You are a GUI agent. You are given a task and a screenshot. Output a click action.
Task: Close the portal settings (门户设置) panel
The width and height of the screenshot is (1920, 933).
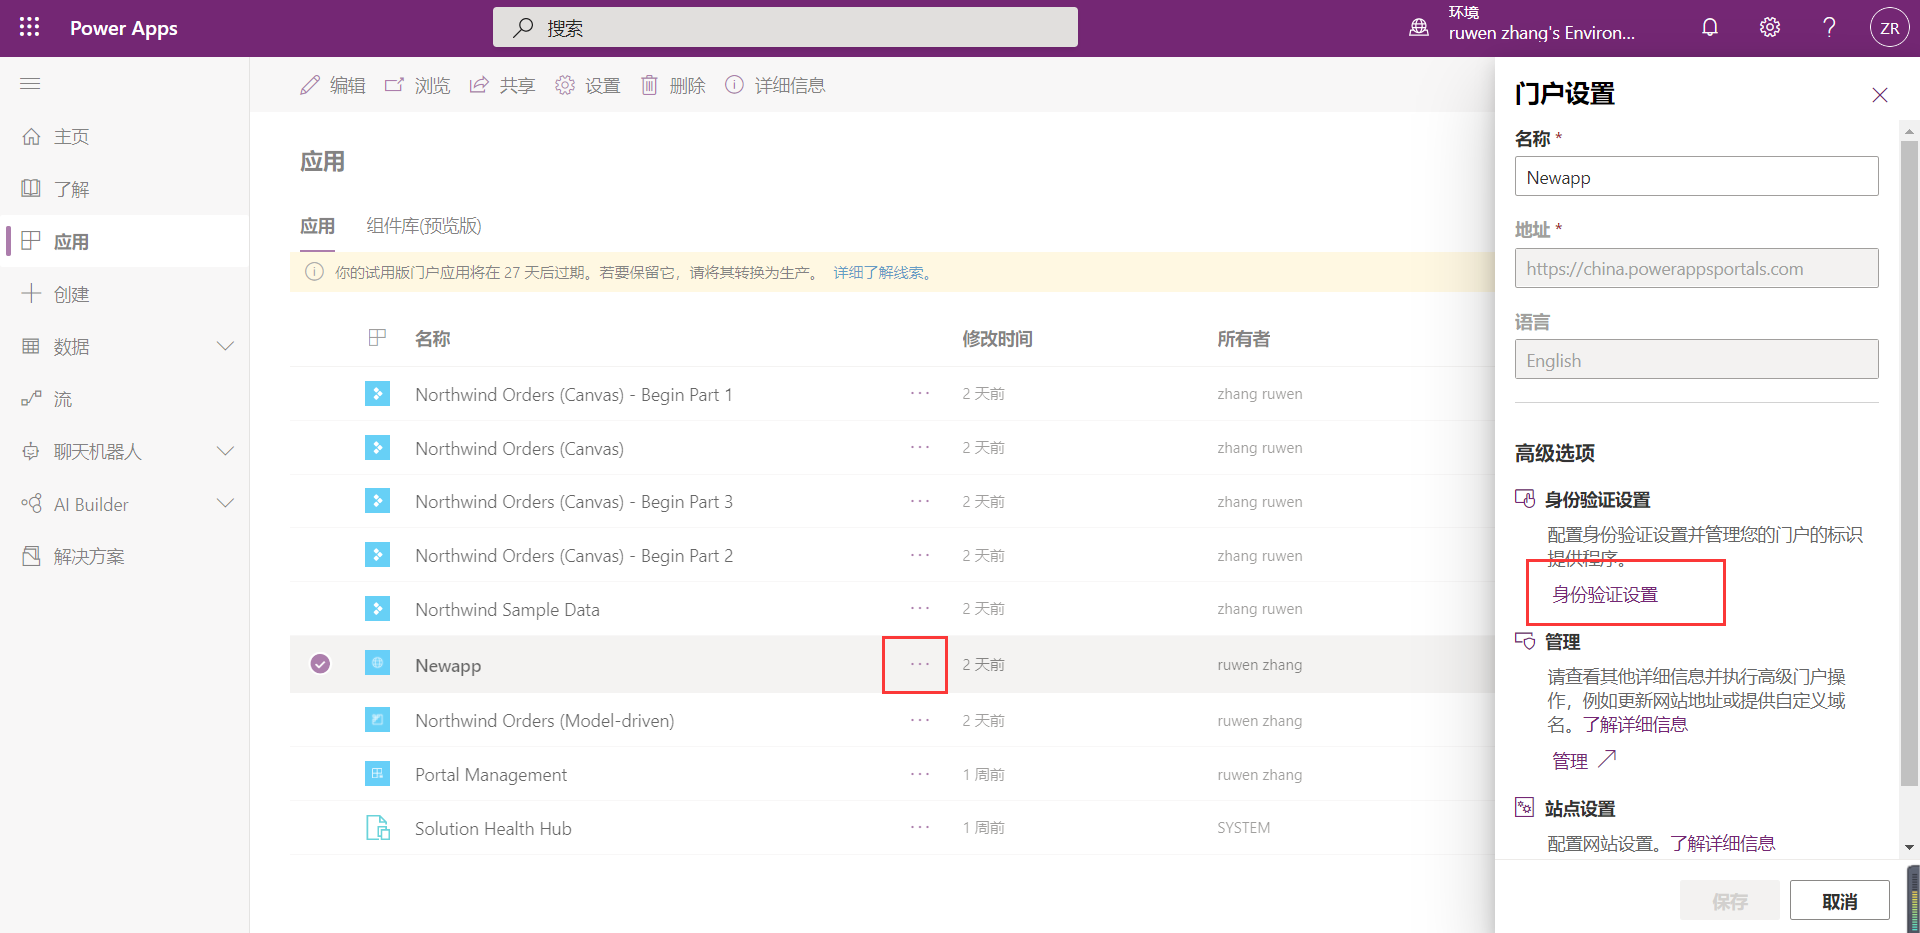point(1880,95)
